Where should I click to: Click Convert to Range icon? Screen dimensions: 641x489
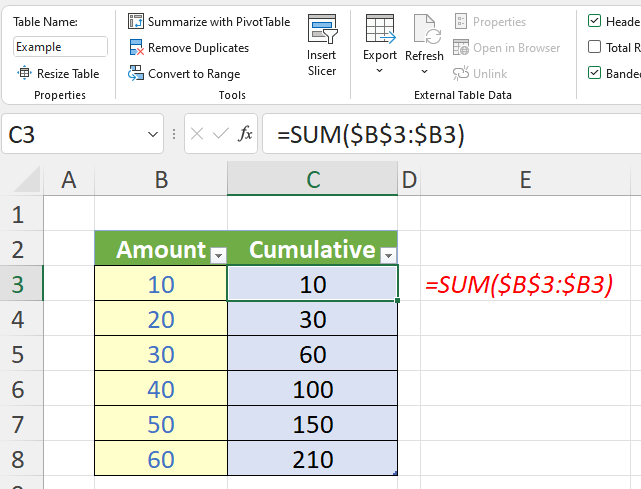click(x=137, y=73)
